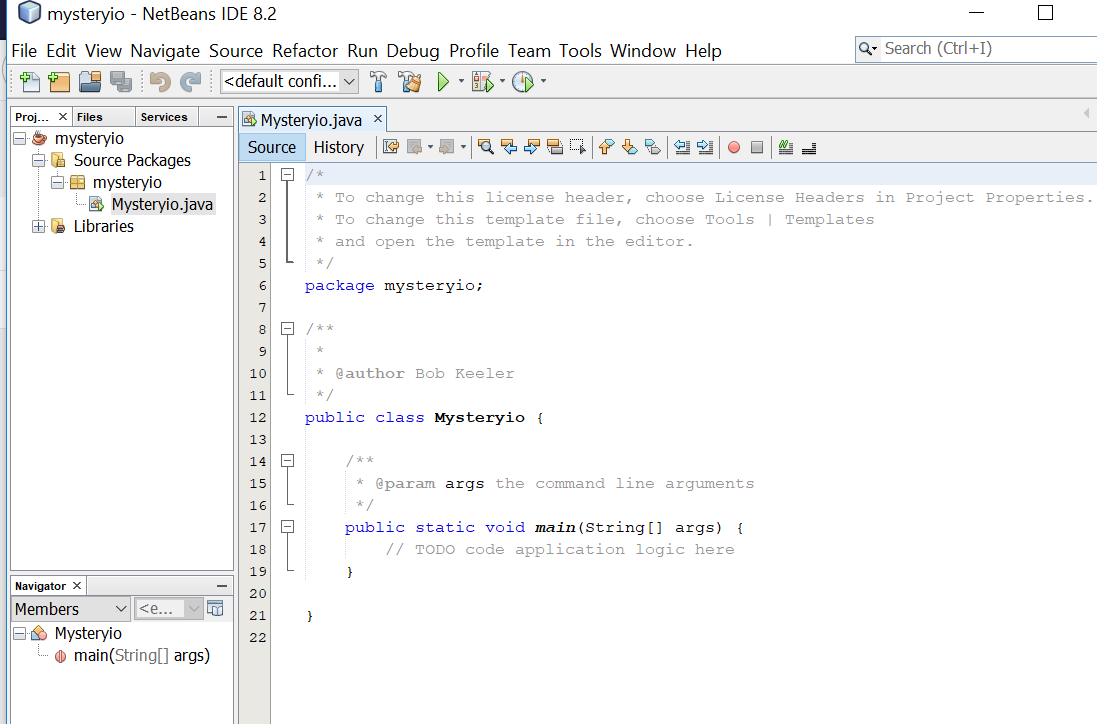1097x724 pixels.
Task: Collapse the mysteryio project node
Action: (x=20, y=139)
